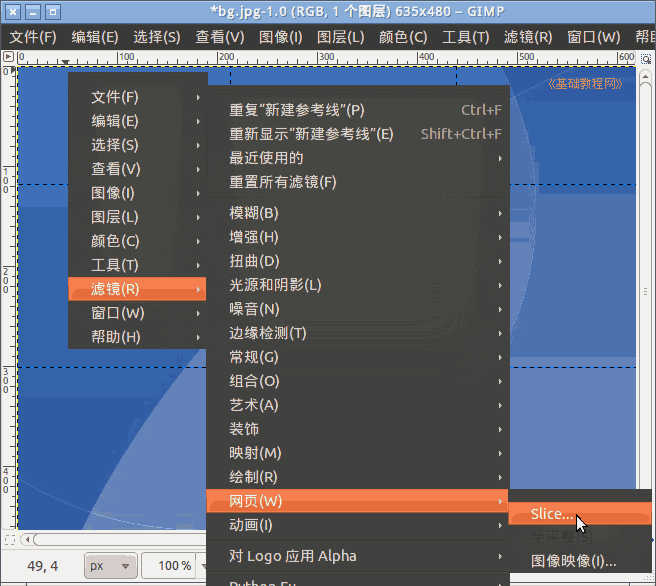Maximize the GIMP window from title bar
Screen dimensions: 656x586
point(53,11)
